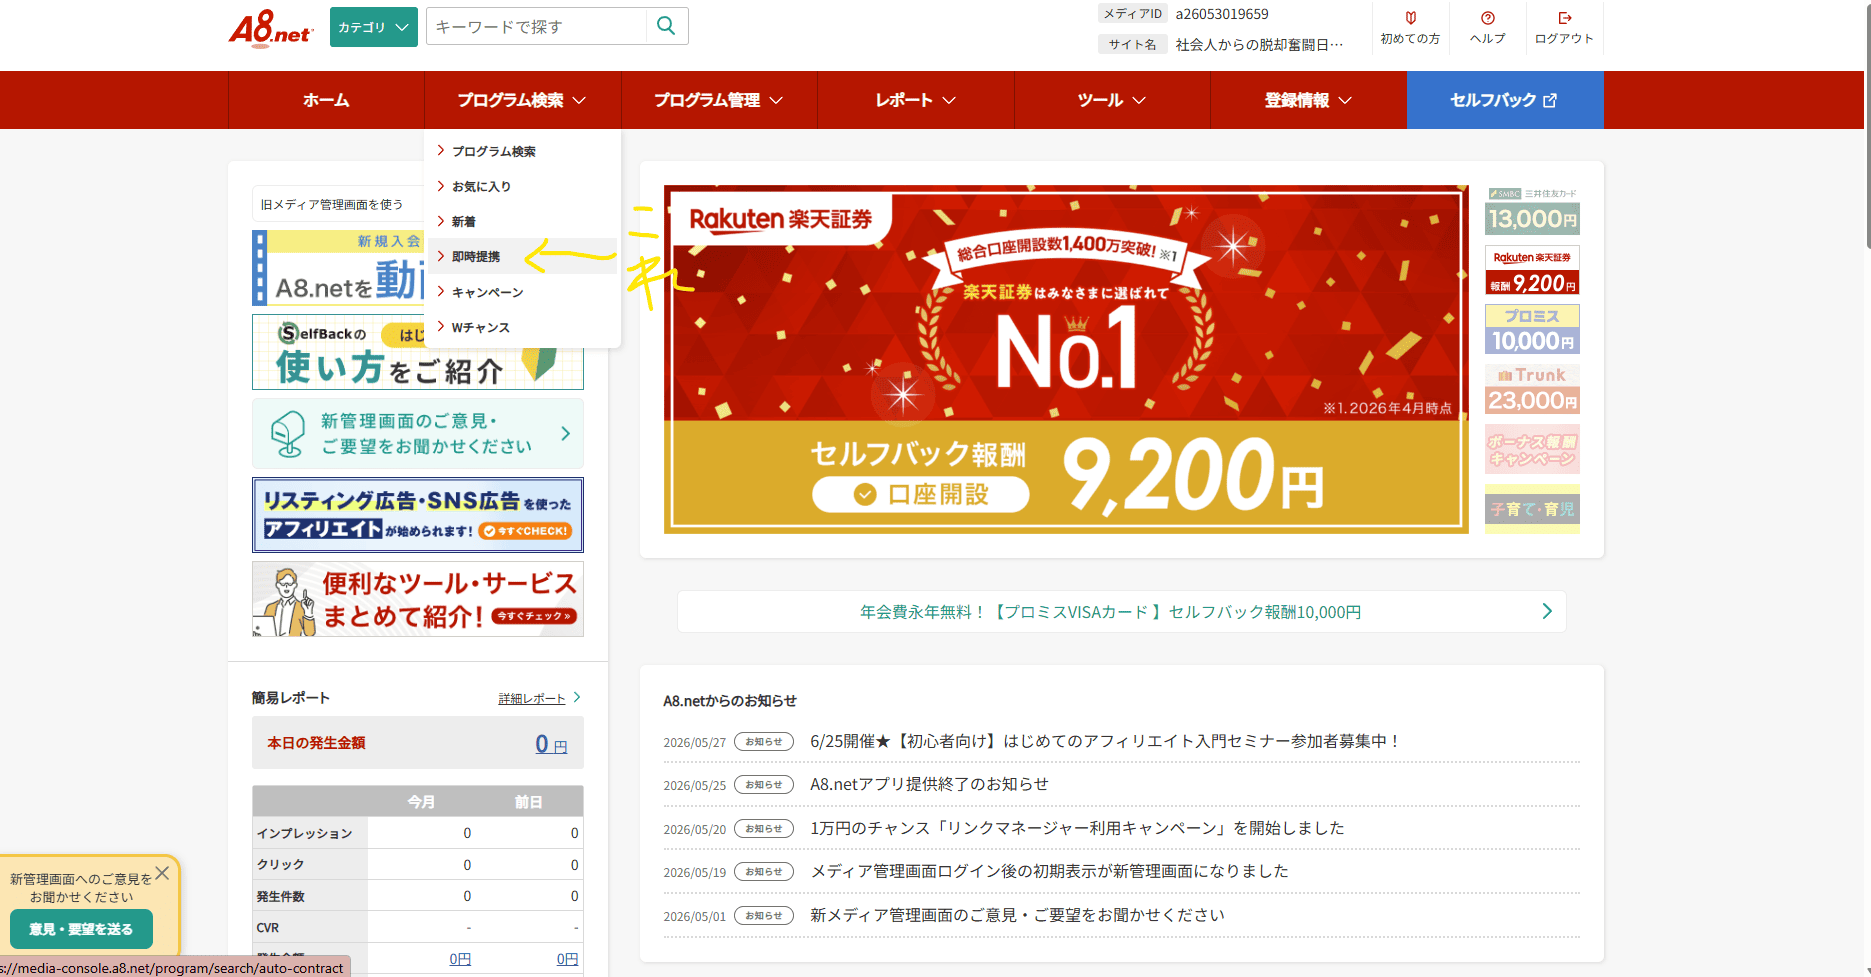Open the リンクマネージャー利用キャンペーン notice
This screenshot has height=977, width=1871.
(x=1077, y=828)
